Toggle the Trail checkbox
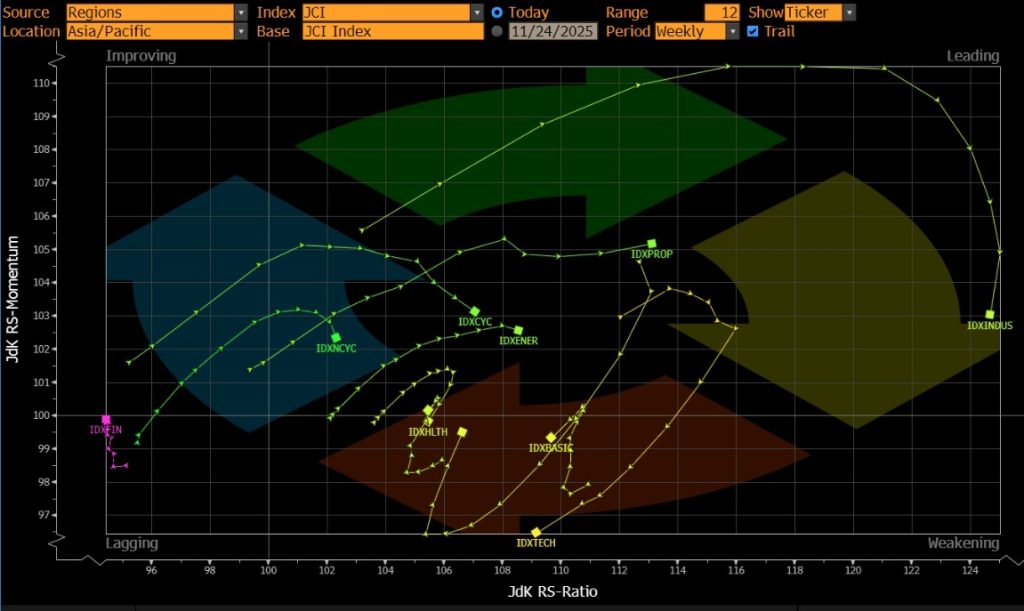 [x=753, y=31]
